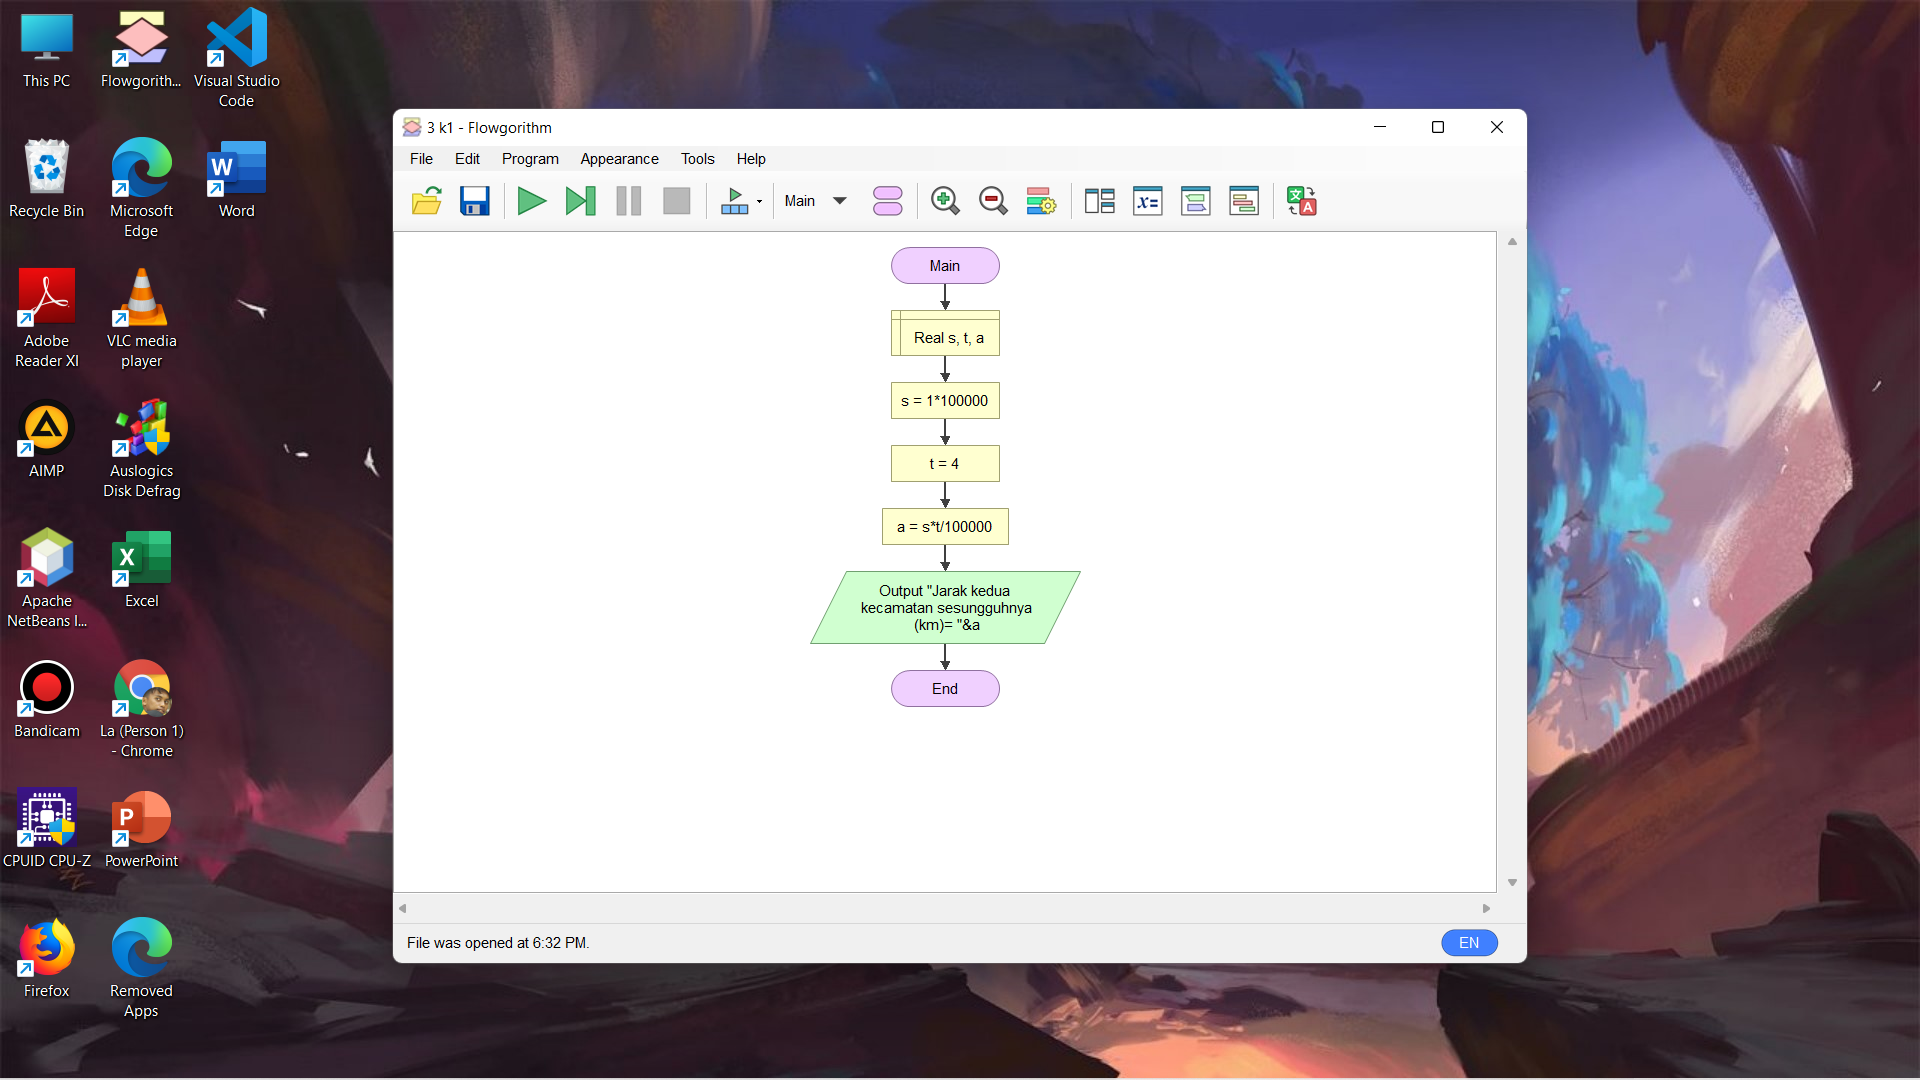Open the Appearance menu

pos(619,159)
